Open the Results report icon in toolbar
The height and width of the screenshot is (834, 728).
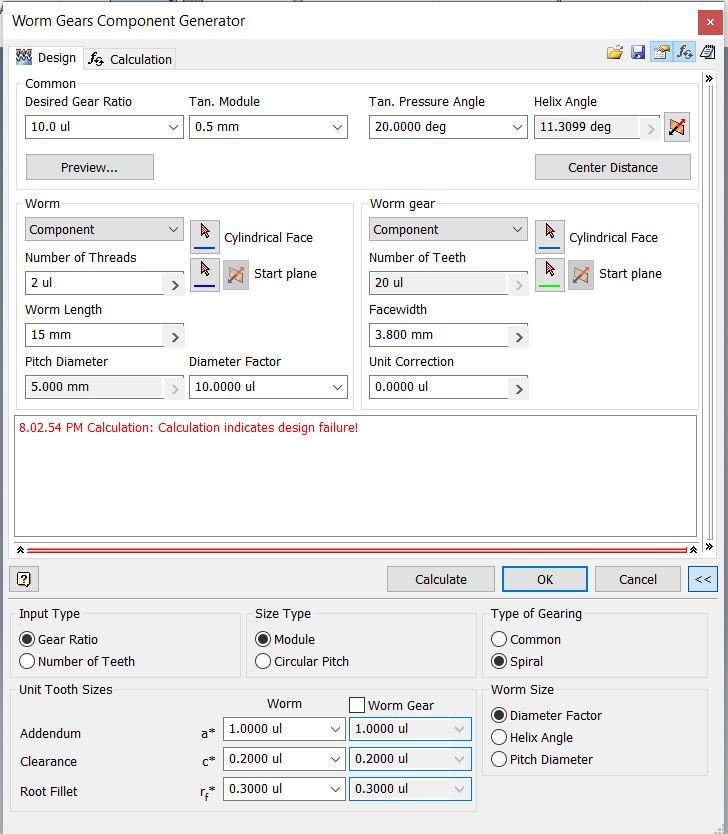[x=707, y=52]
